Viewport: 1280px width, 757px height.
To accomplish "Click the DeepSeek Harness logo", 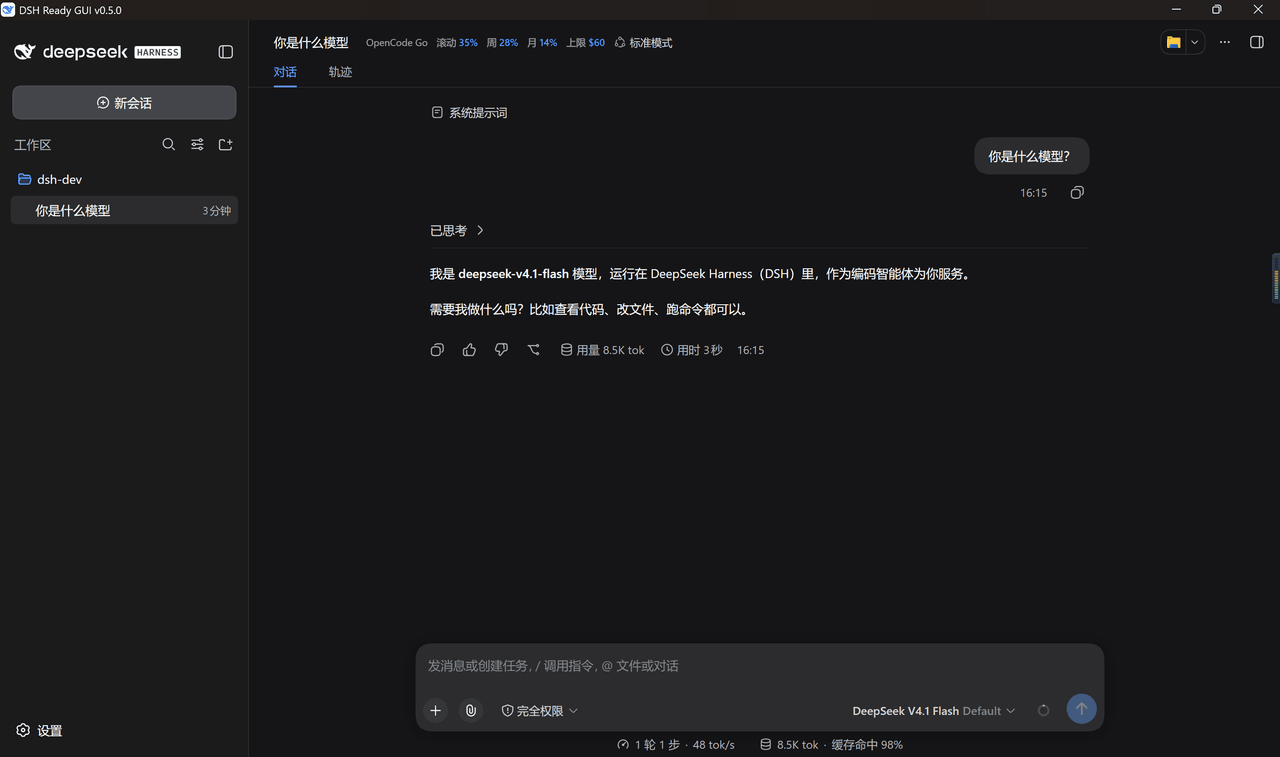I will coord(97,52).
